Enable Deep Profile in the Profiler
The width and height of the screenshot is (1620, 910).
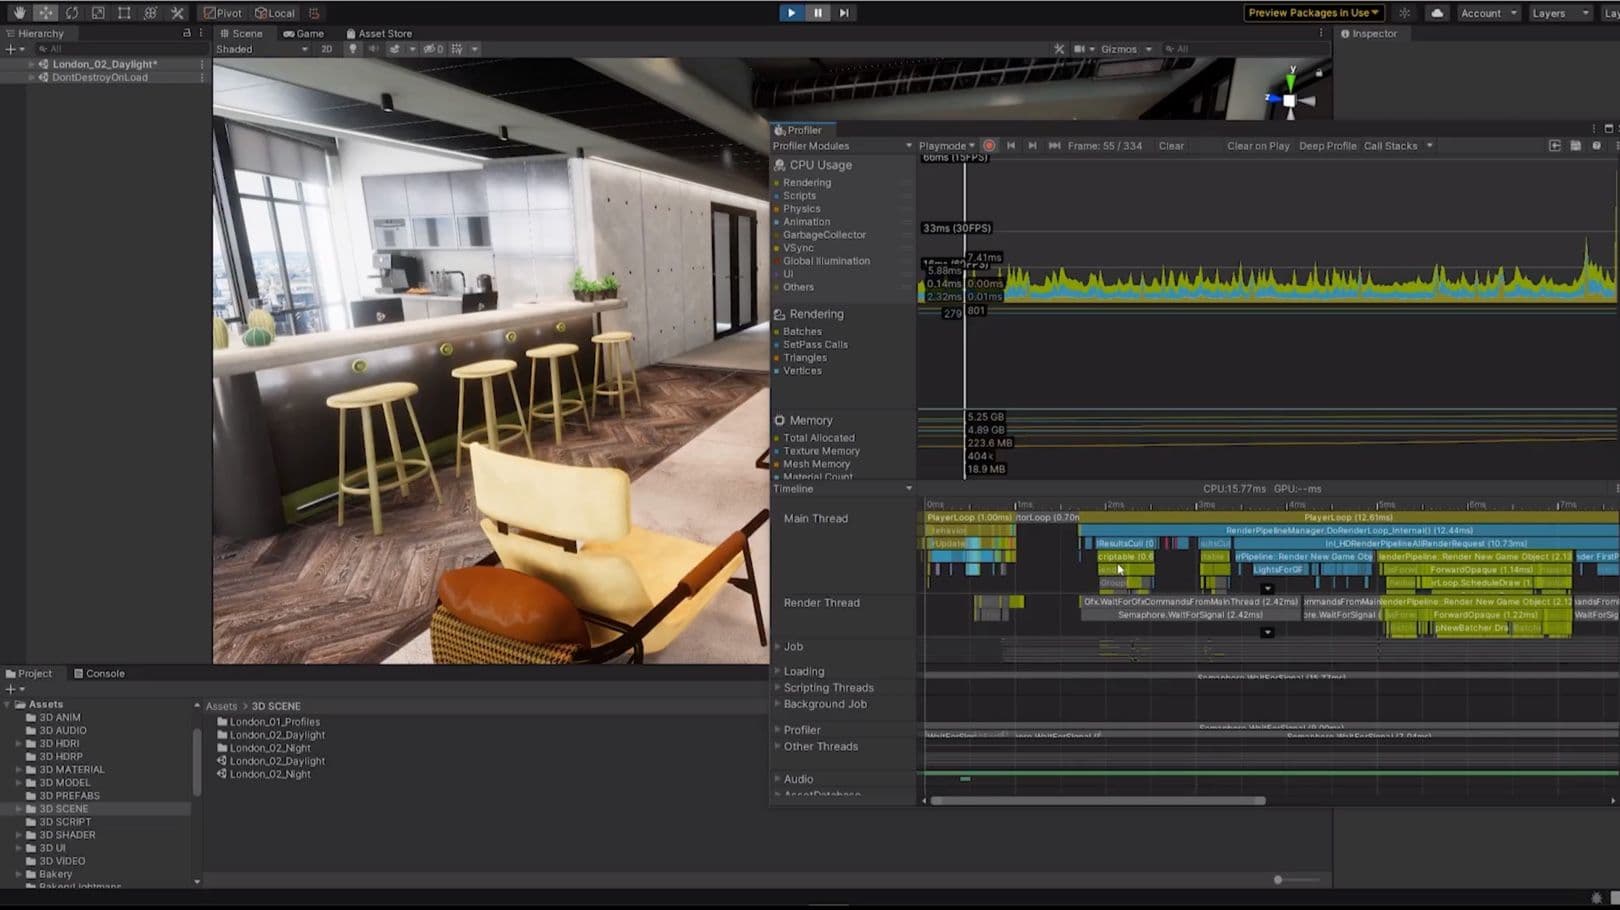(1327, 145)
